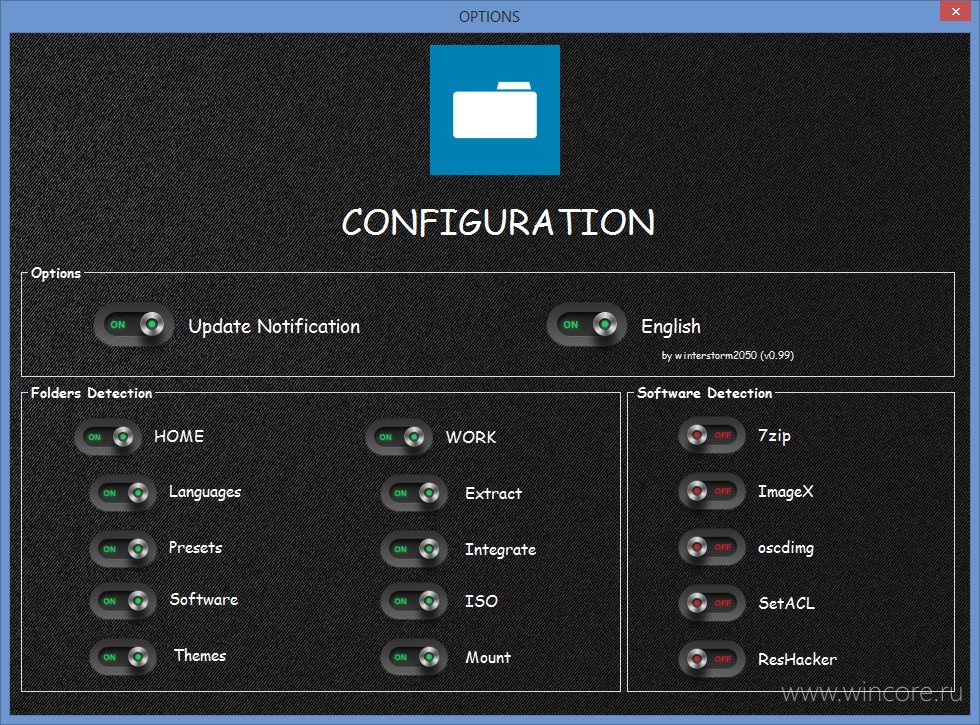The image size is (980, 725).
Task: Click the Mount label
Action: tap(488, 658)
